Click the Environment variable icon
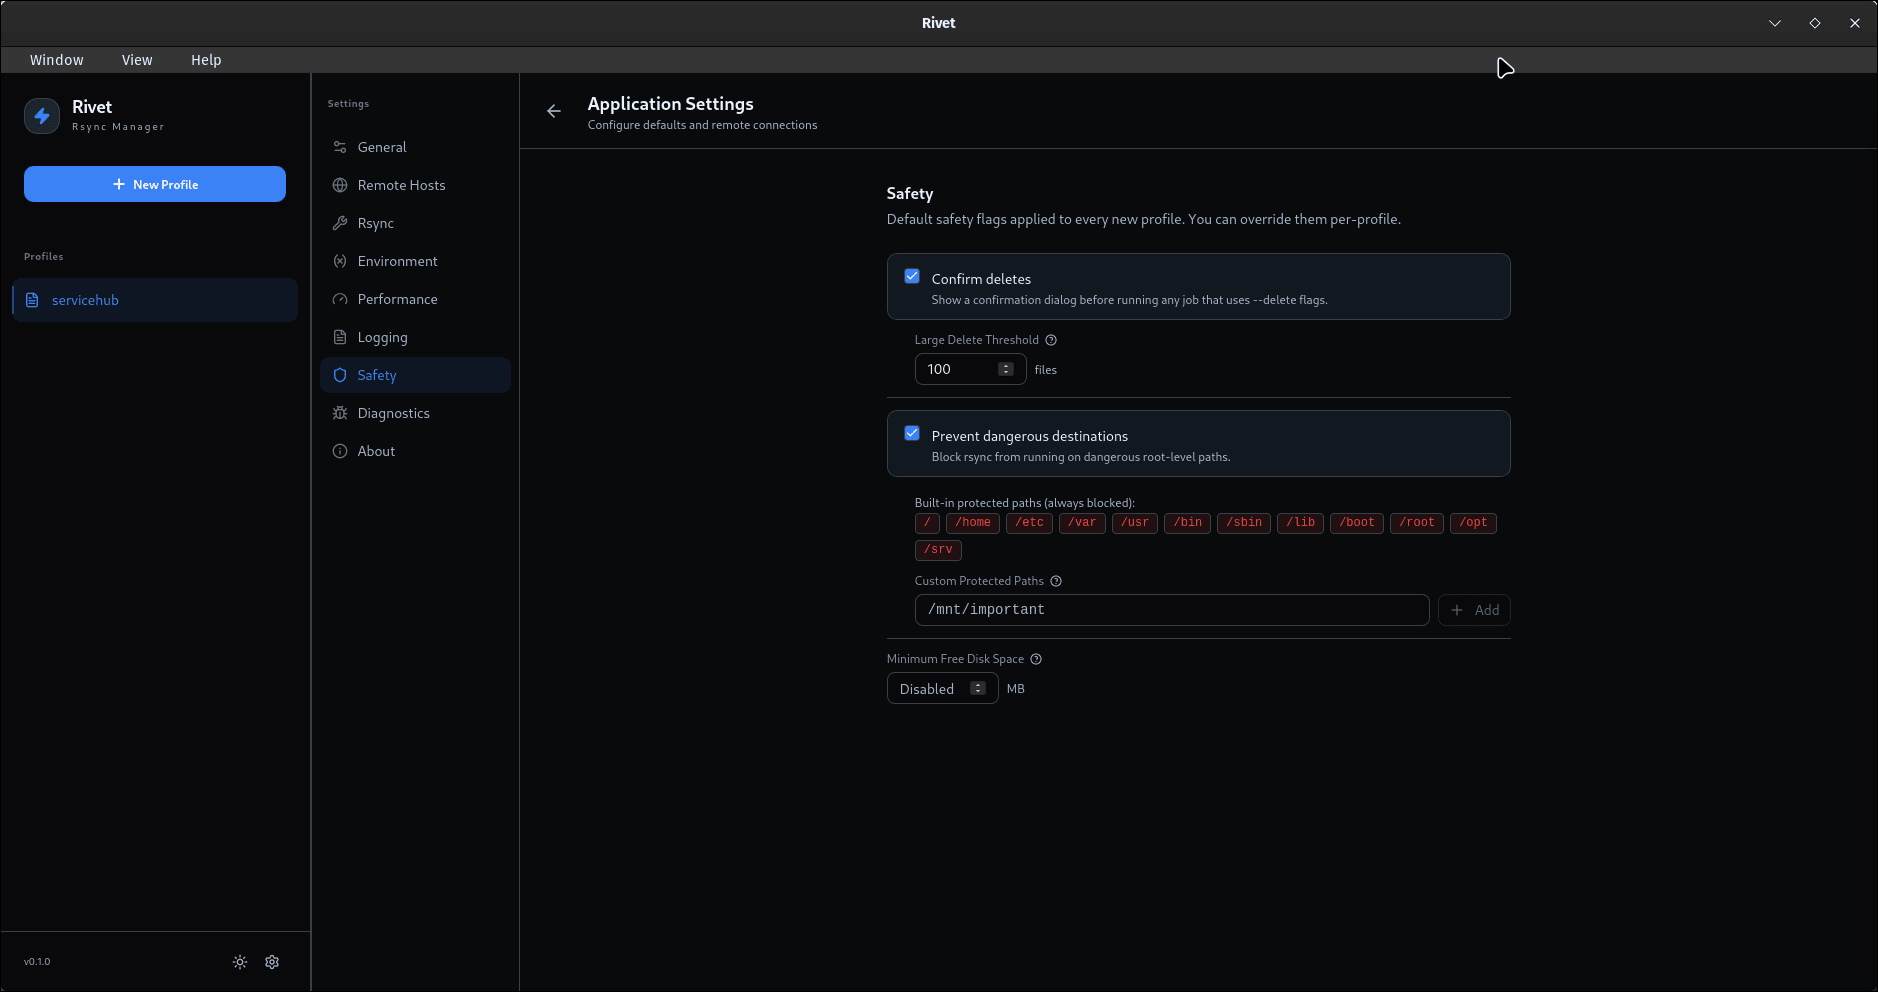Viewport: 1878px width, 992px height. [340, 261]
